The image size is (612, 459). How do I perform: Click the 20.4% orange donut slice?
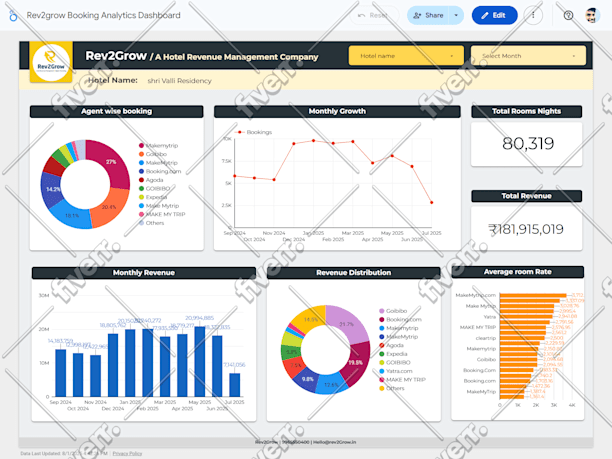(x=111, y=207)
